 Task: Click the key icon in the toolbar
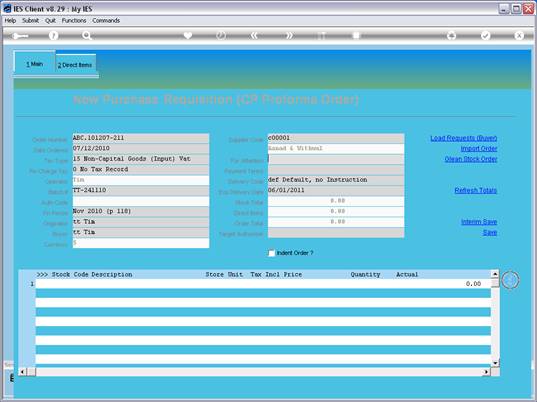pos(20,36)
